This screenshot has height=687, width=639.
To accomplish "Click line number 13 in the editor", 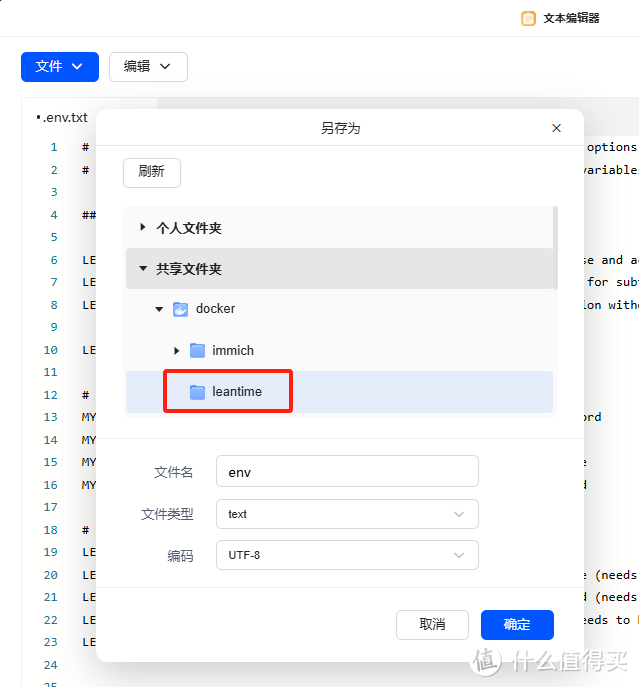I will coord(50,417).
